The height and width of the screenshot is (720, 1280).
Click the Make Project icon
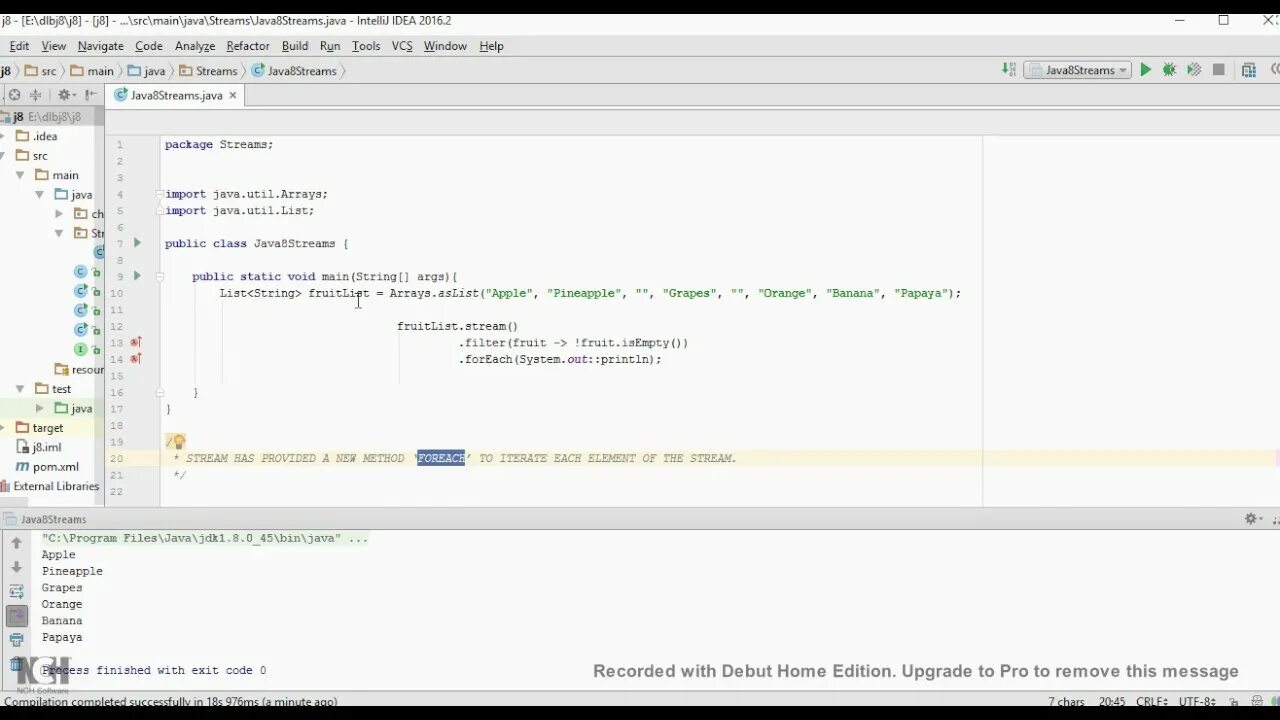point(1009,70)
